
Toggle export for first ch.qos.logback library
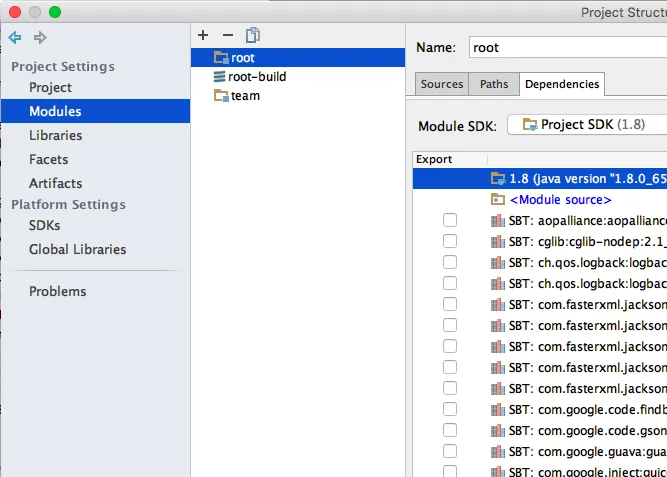pyautogui.click(x=450, y=262)
